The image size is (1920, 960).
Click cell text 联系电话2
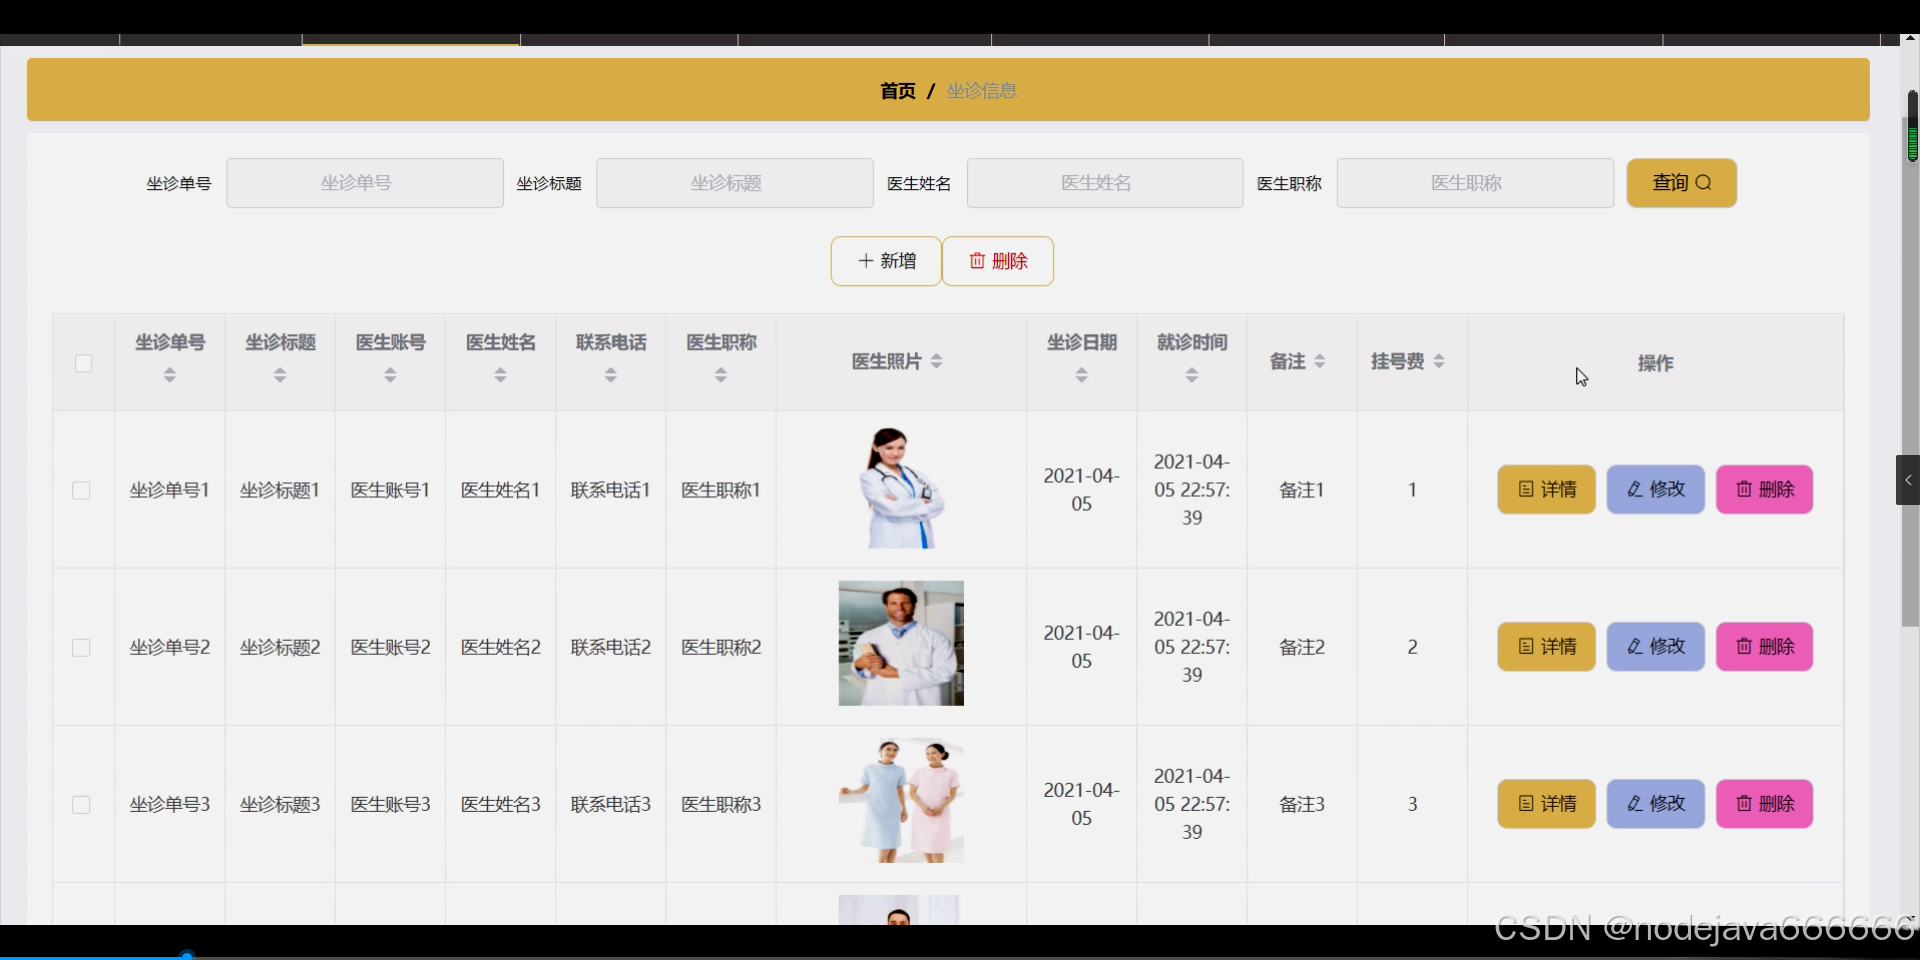[611, 647]
